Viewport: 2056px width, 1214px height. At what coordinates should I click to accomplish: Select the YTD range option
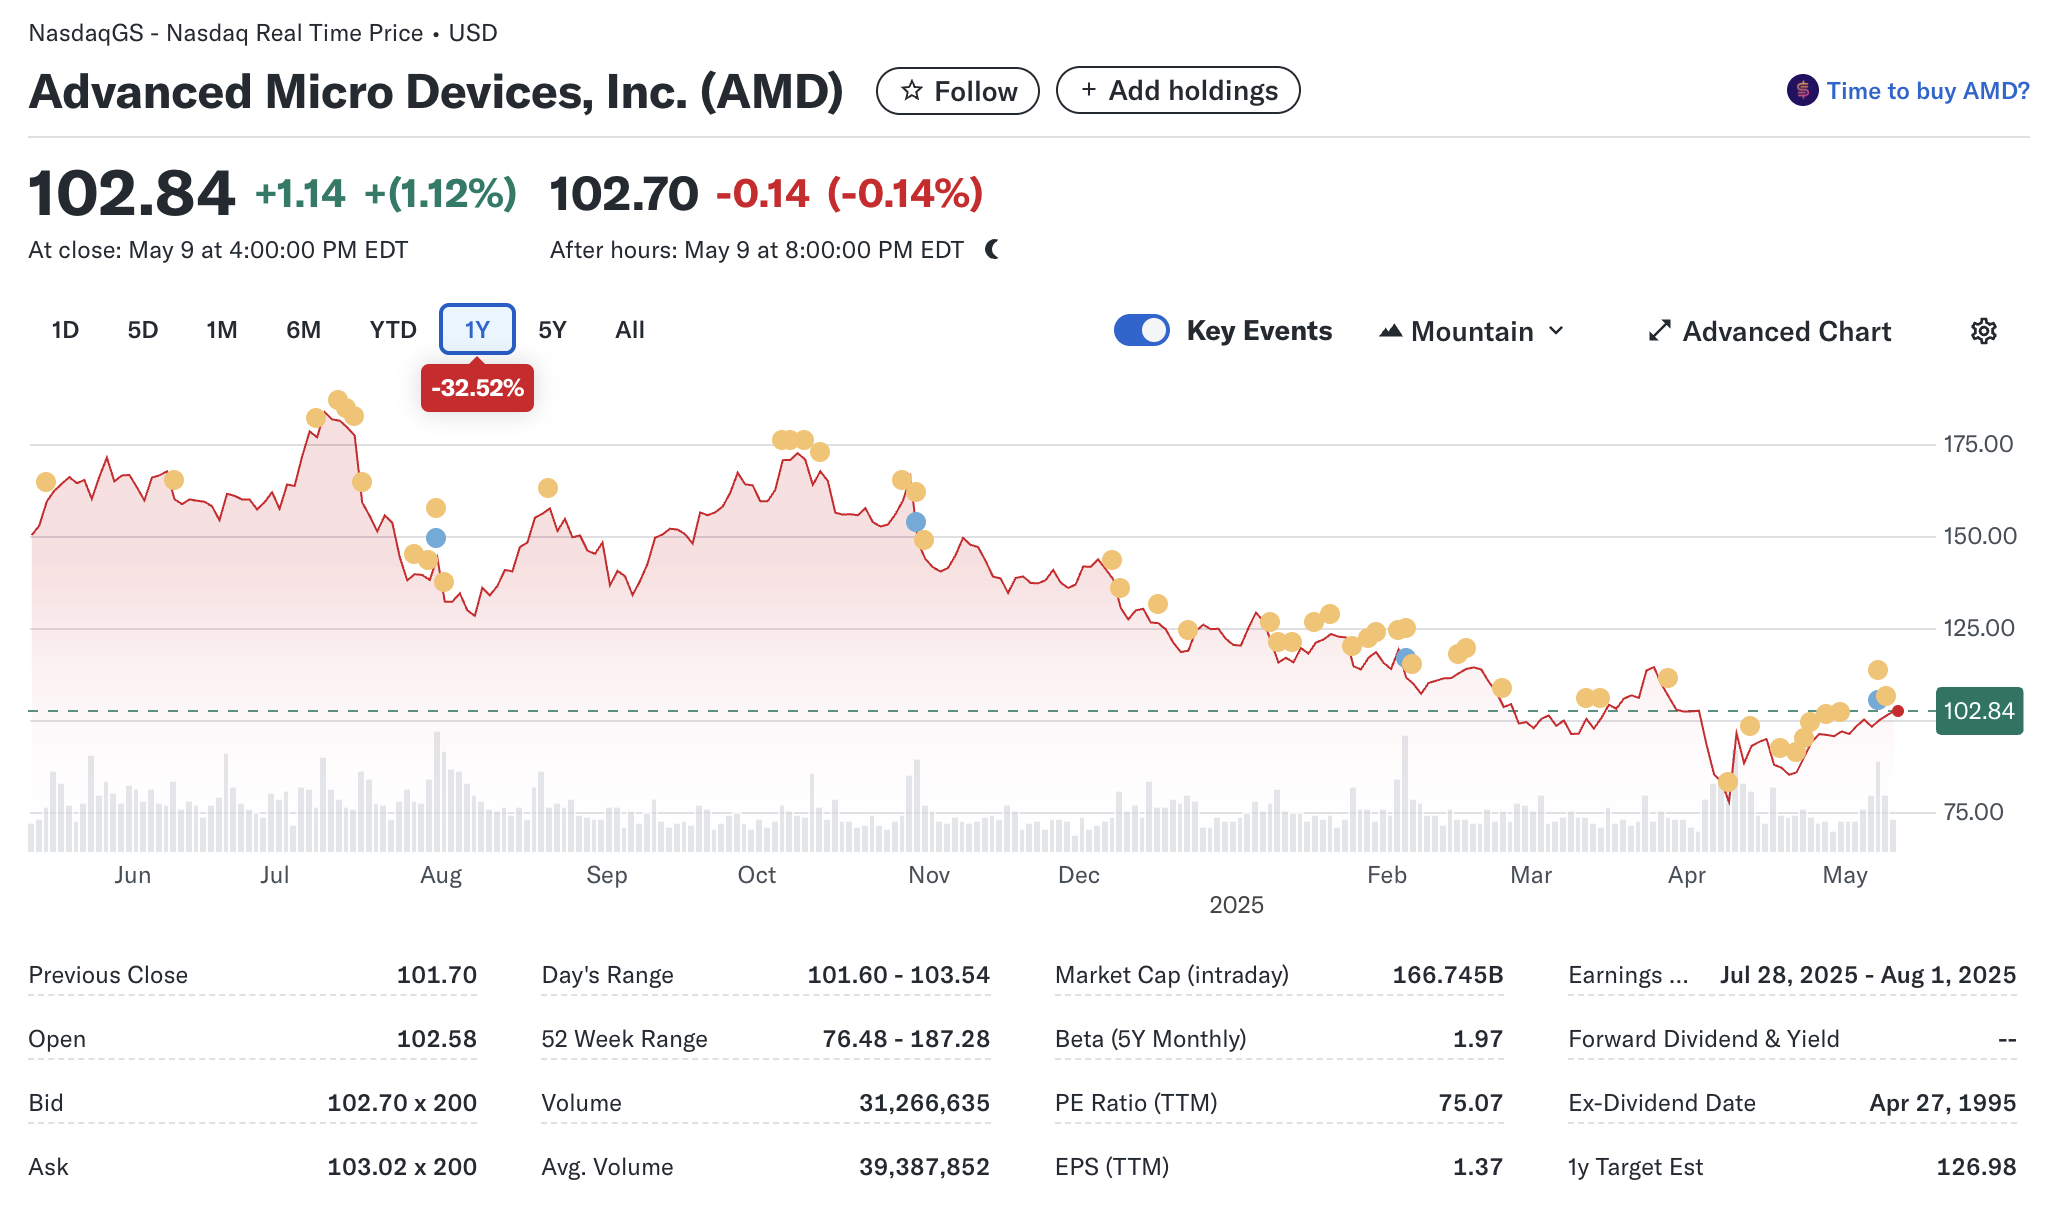pyautogui.click(x=393, y=330)
